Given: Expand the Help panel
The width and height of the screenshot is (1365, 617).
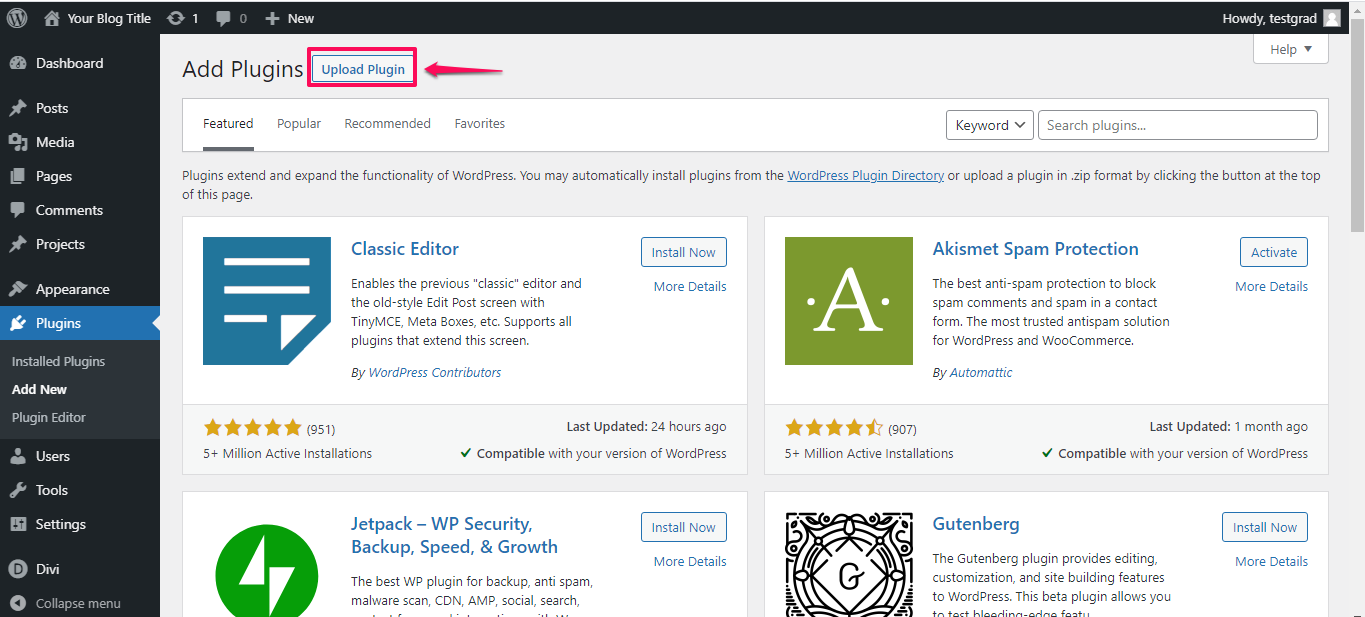Looking at the screenshot, I should pyautogui.click(x=1290, y=48).
